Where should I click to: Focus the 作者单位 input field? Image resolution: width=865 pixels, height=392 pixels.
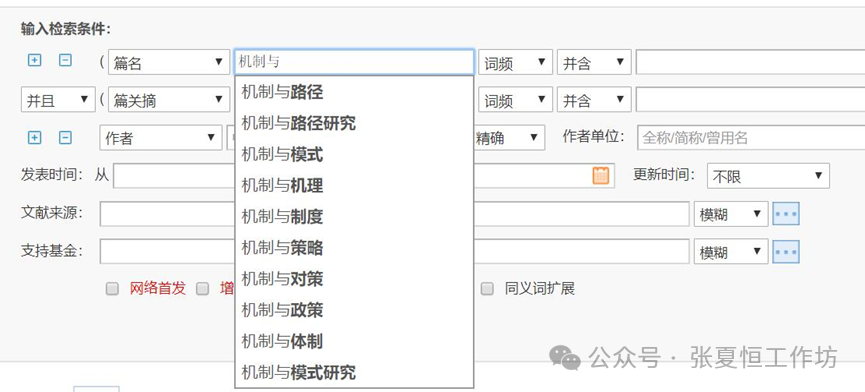click(751, 138)
